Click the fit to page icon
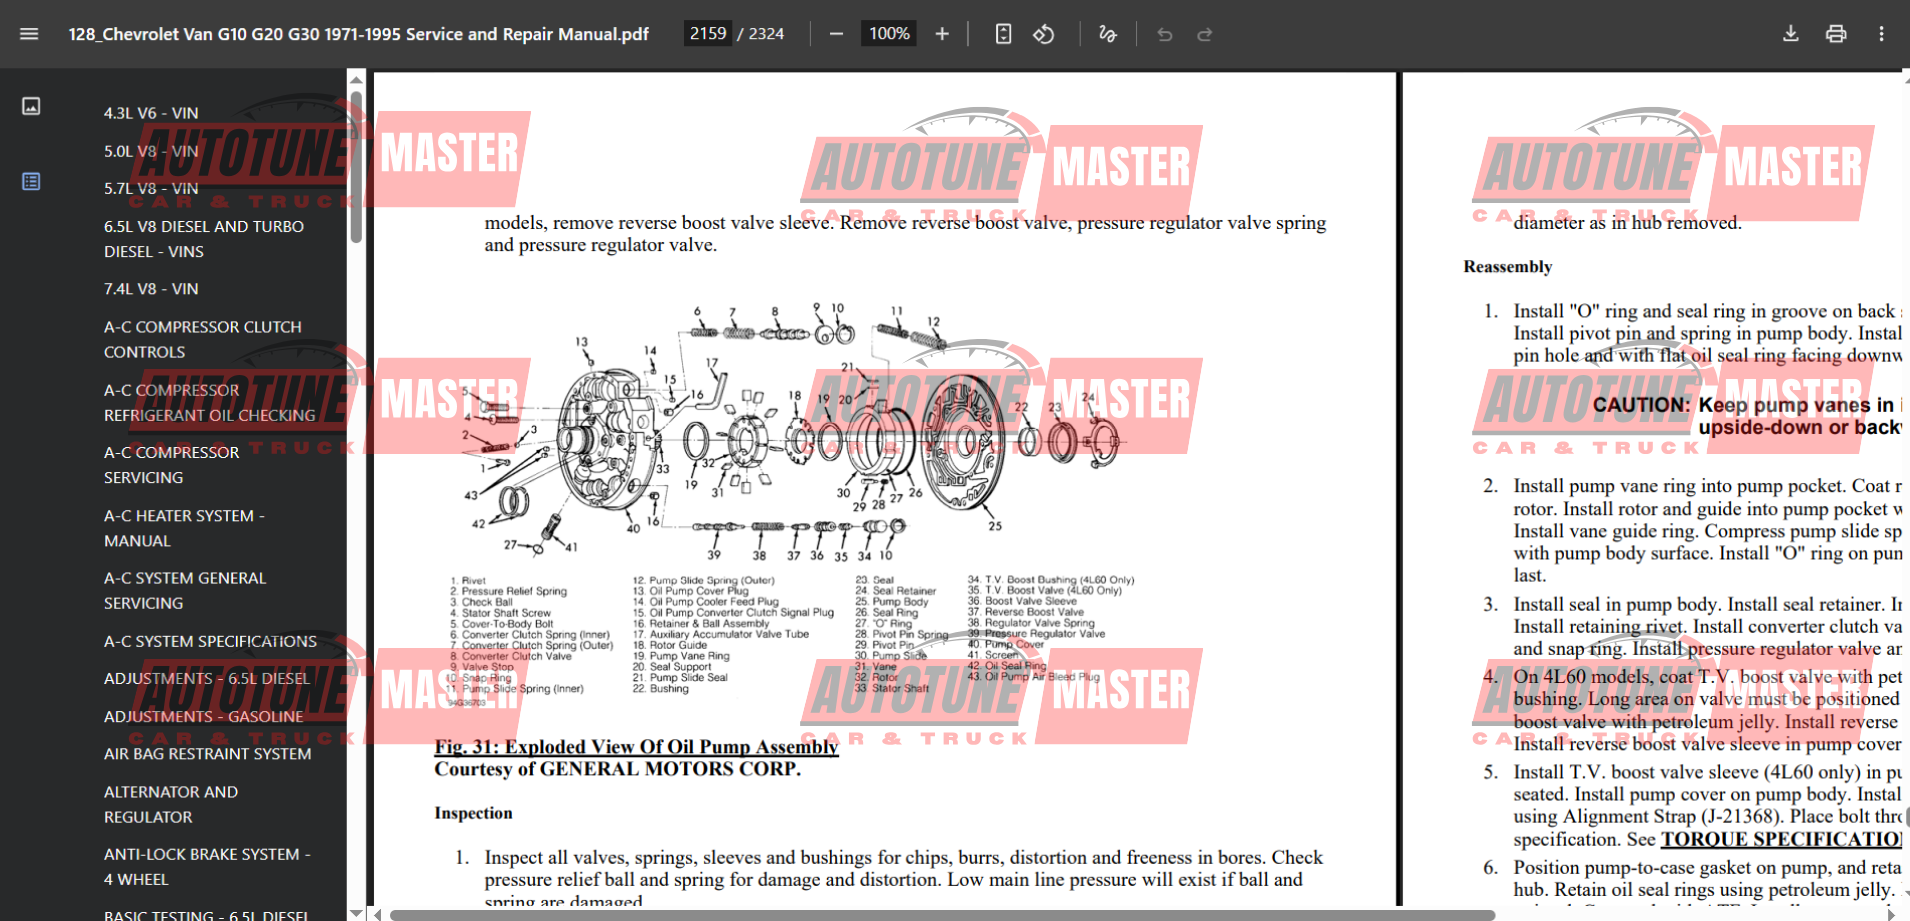Viewport: 1910px width, 921px height. (x=1003, y=34)
